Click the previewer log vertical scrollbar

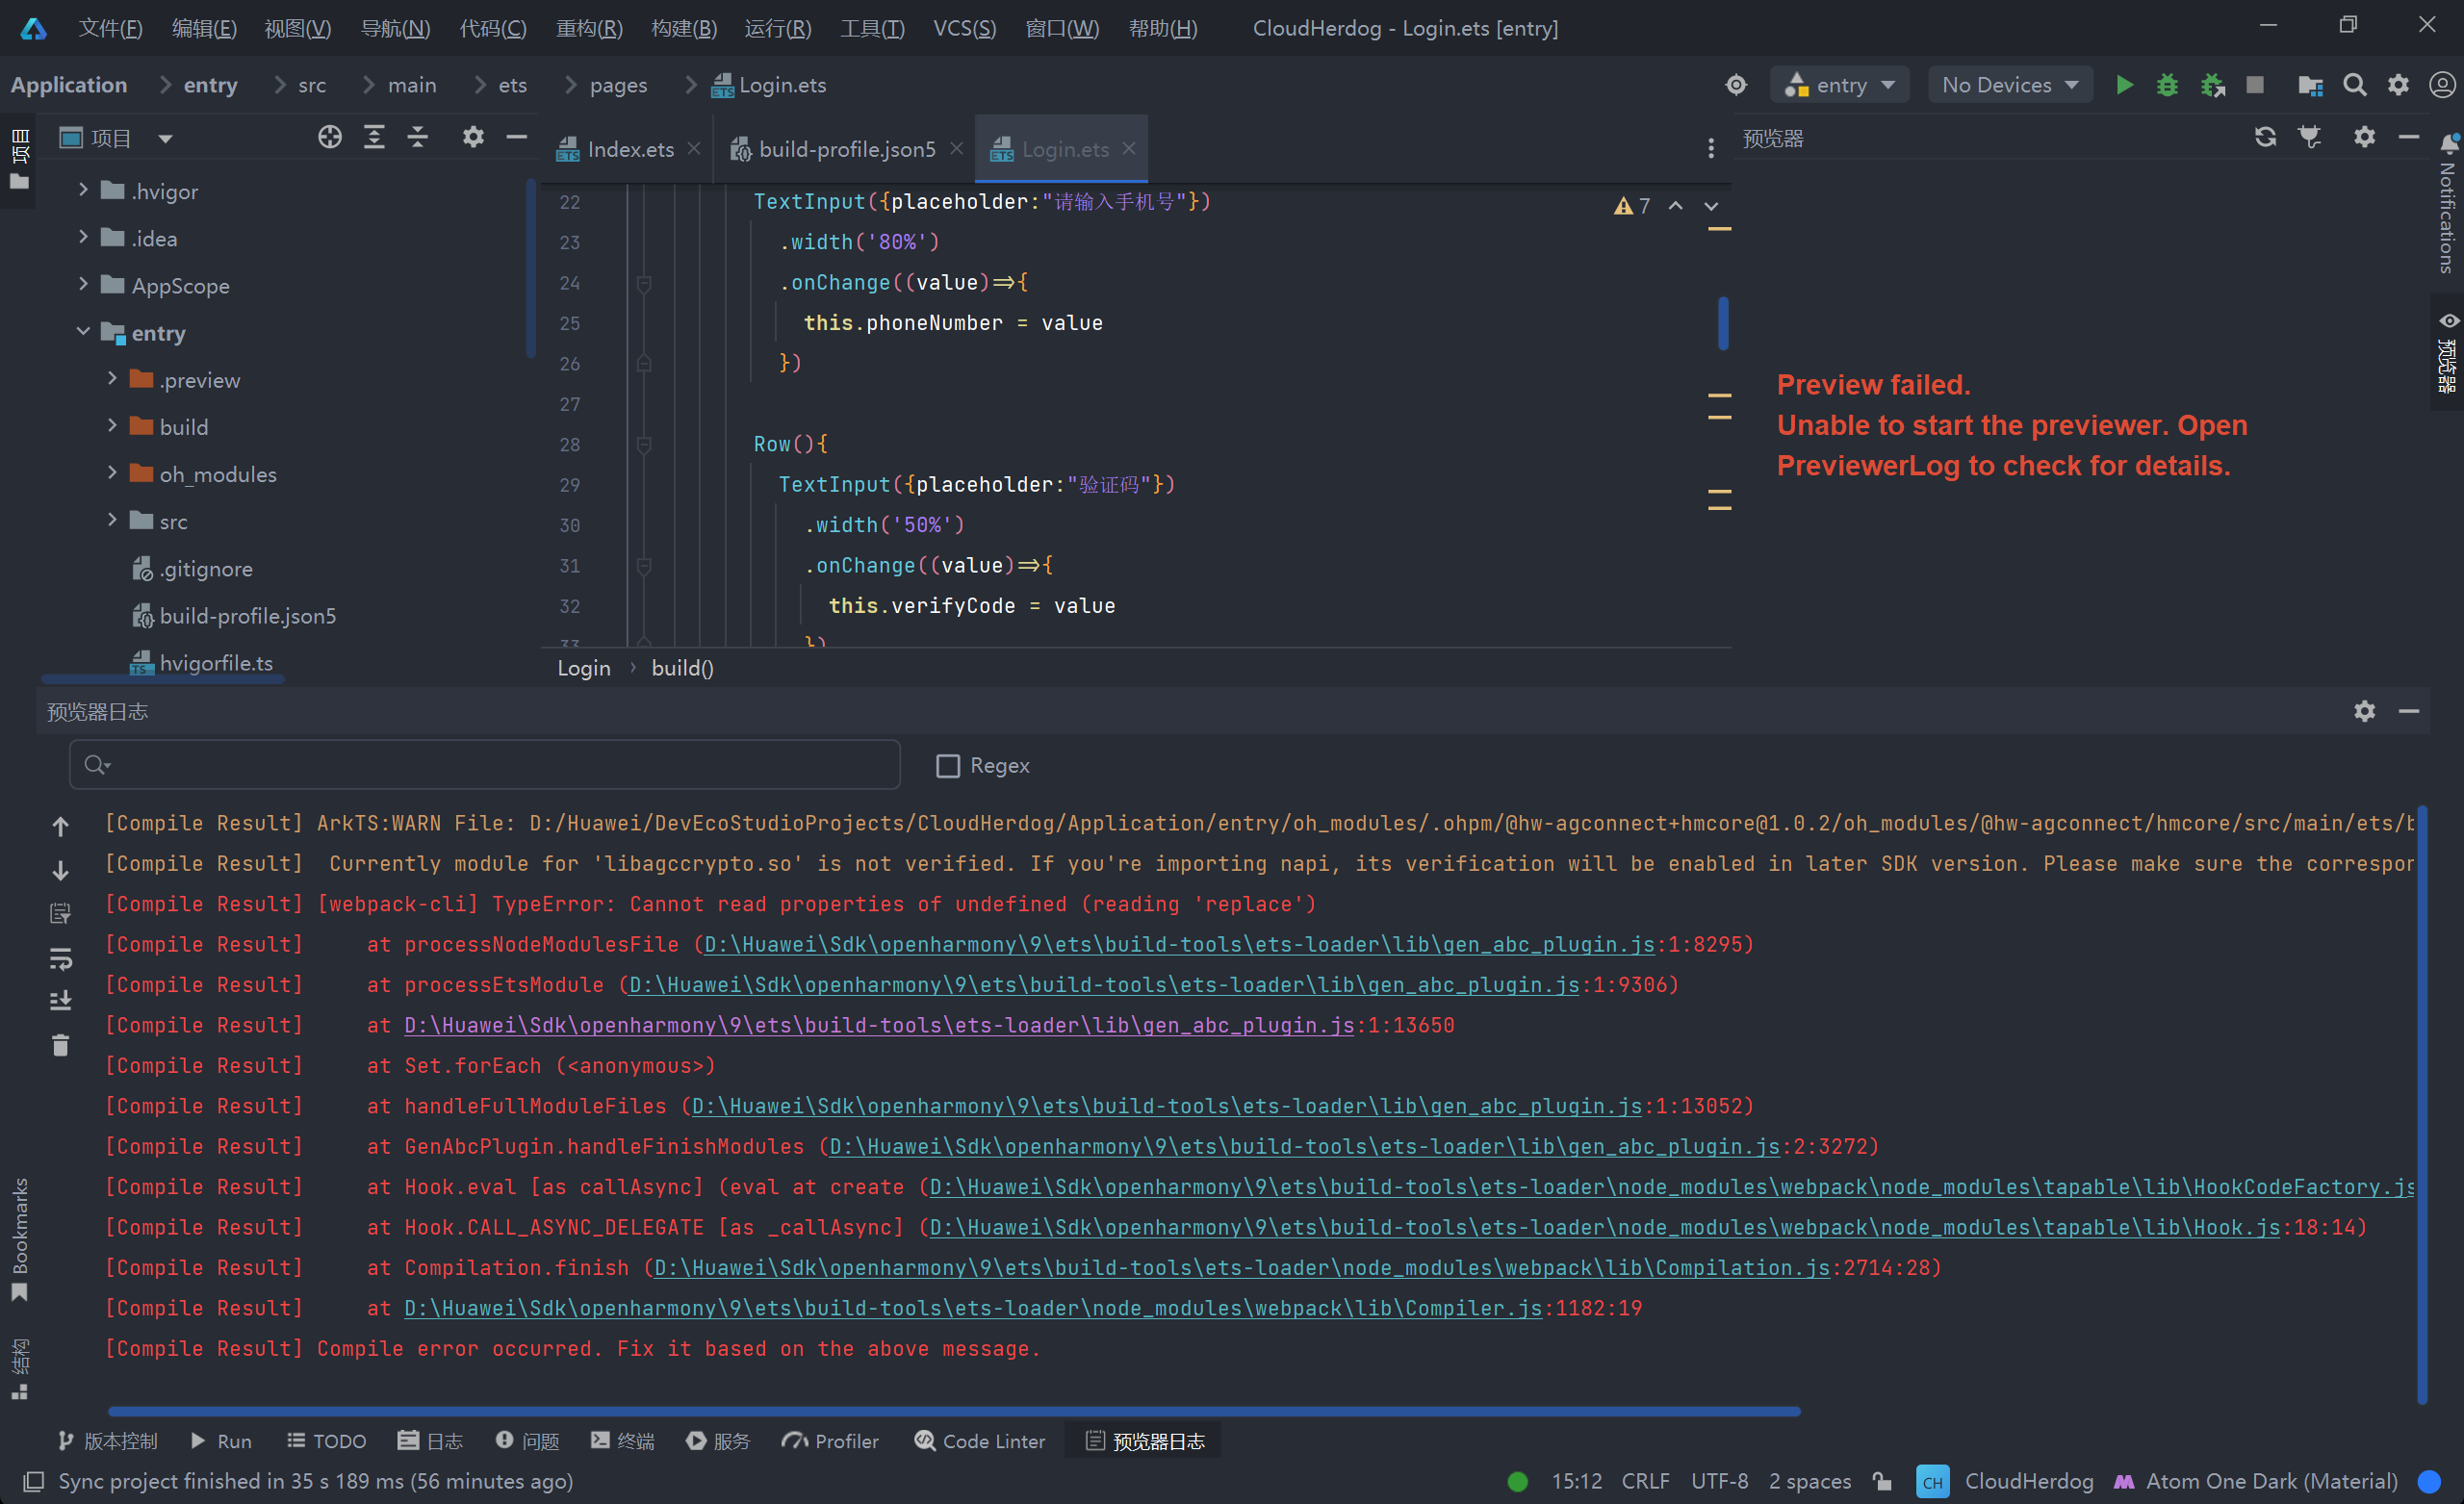point(2422,1105)
